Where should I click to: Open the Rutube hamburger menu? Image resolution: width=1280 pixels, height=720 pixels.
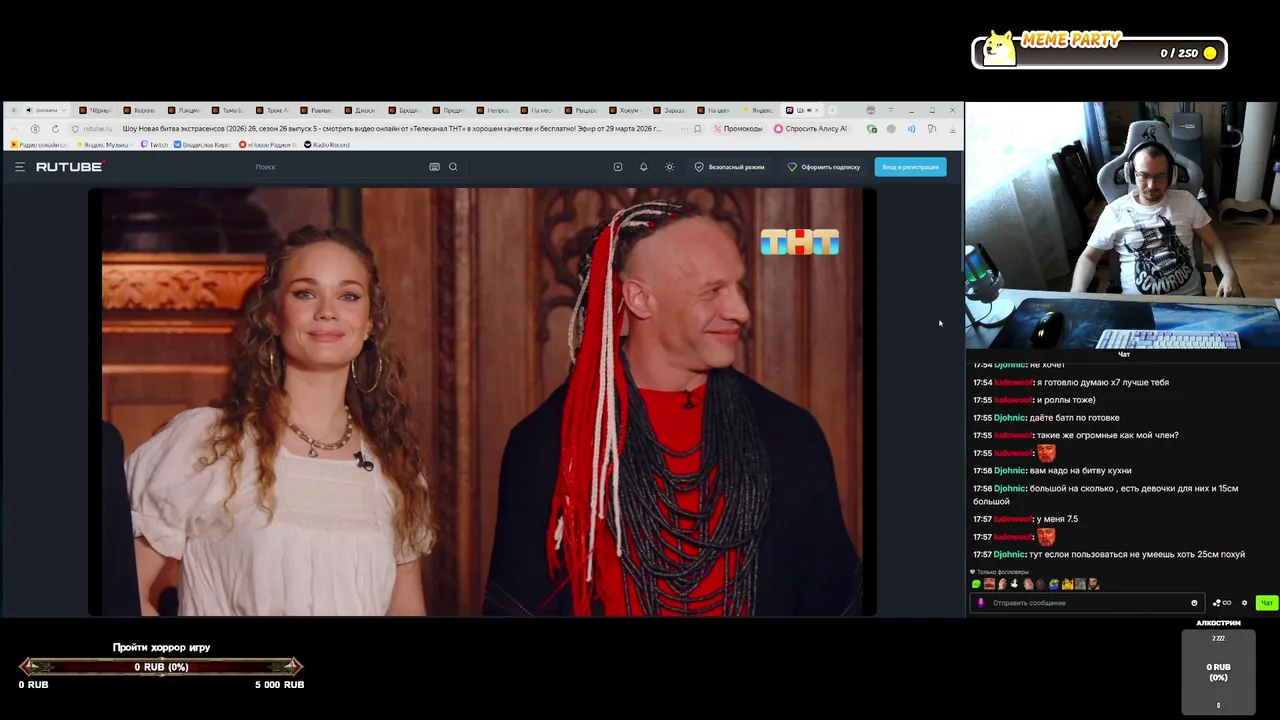click(x=20, y=167)
